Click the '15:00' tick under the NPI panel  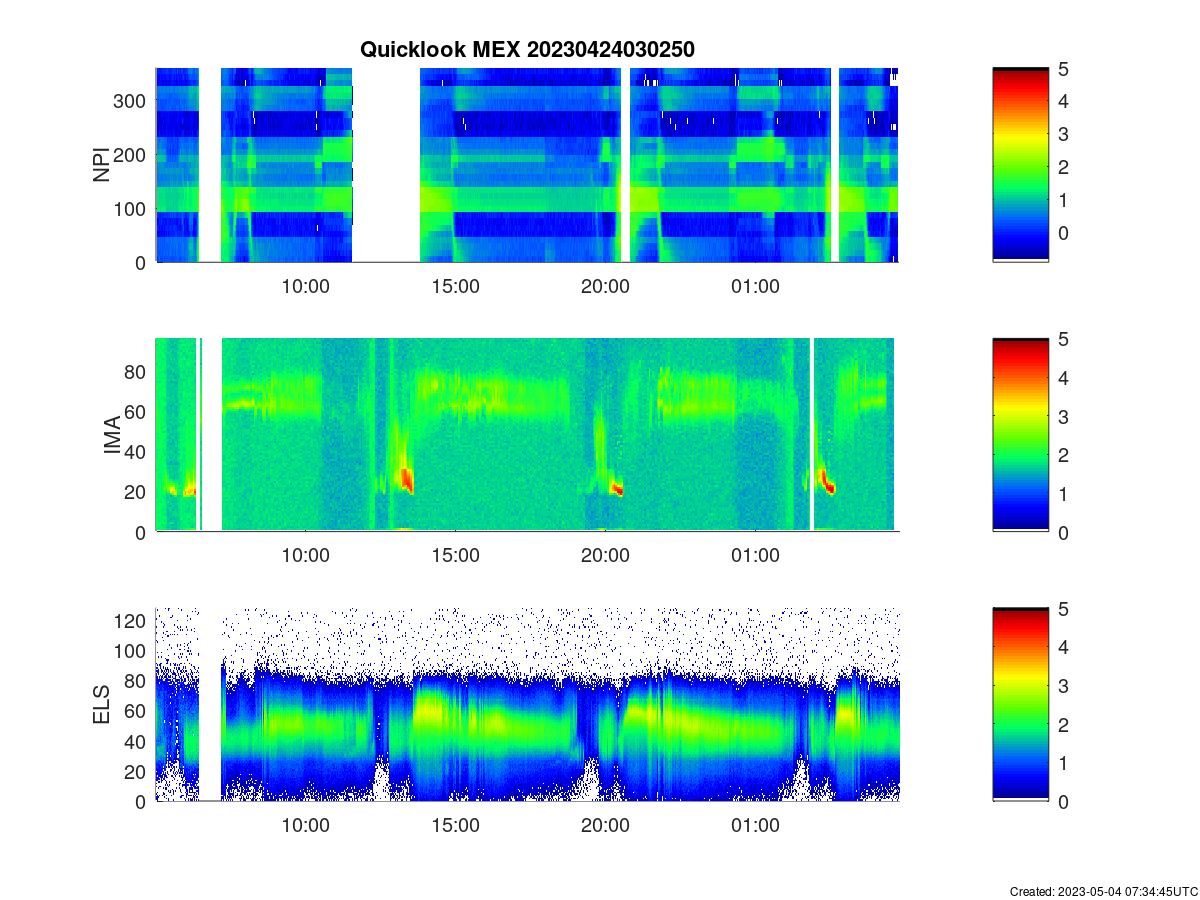click(455, 286)
